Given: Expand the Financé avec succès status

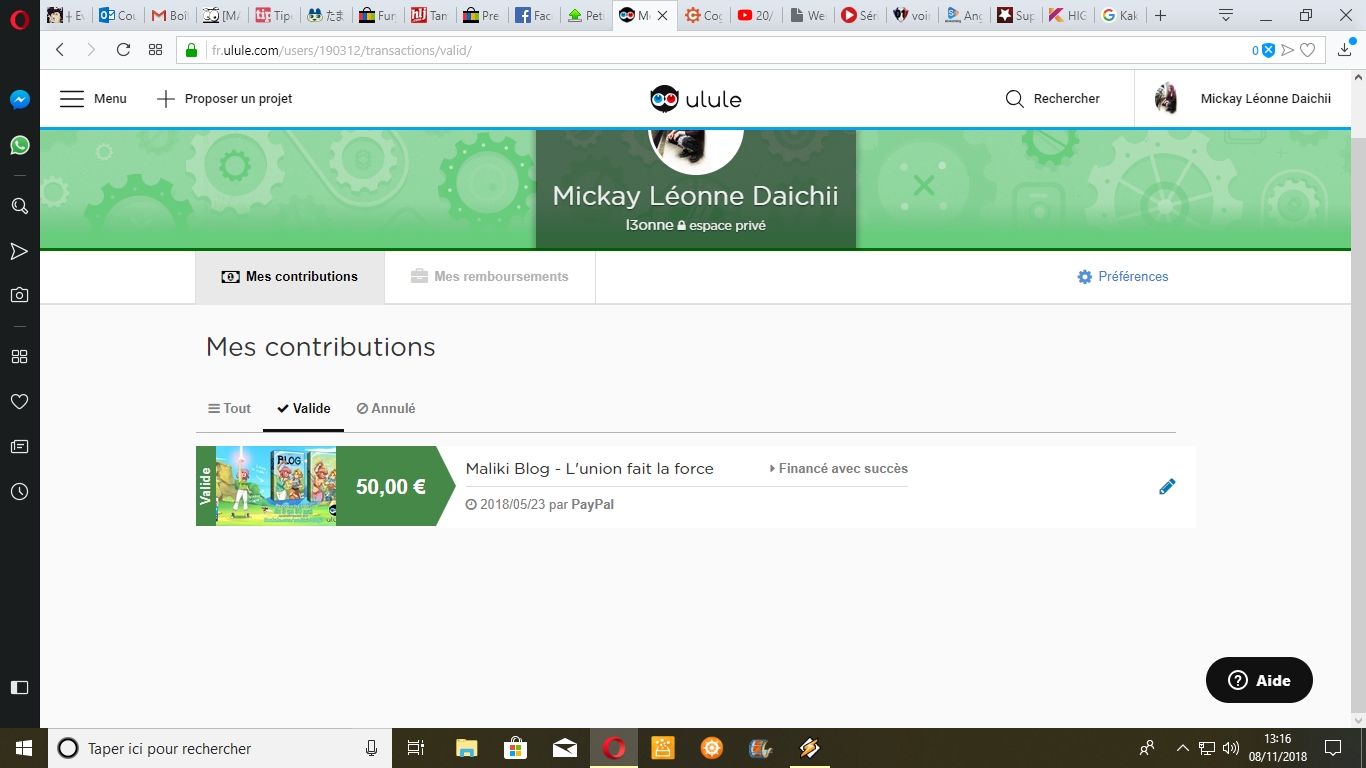Looking at the screenshot, I should coord(838,469).
